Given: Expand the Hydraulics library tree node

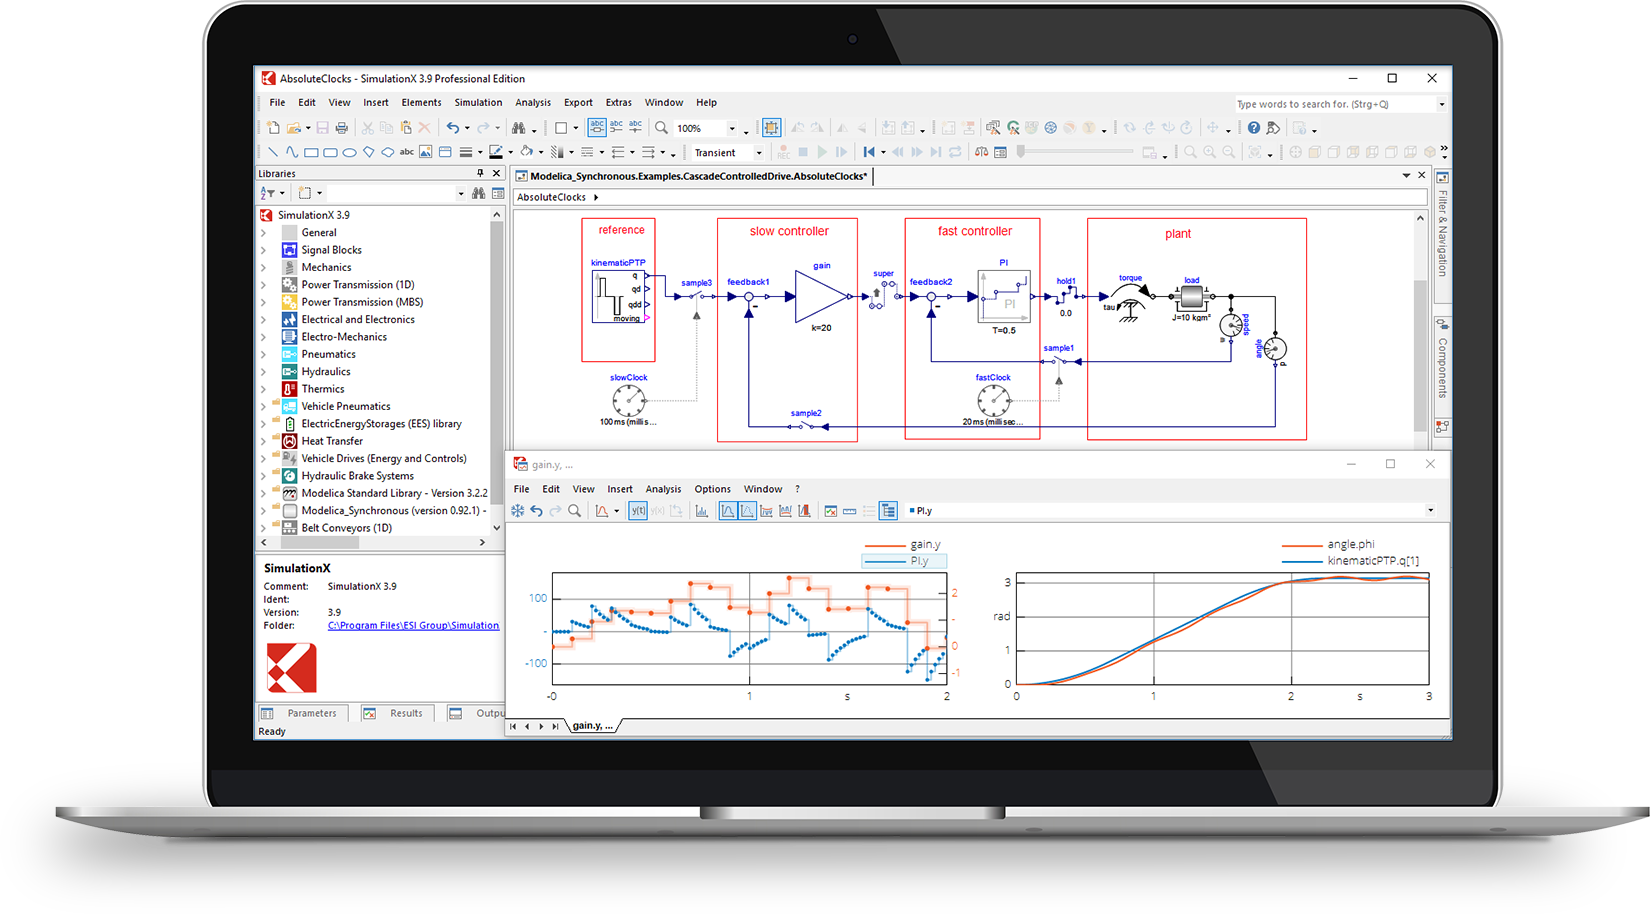Looking at the screenshot, I should tap(264, 372).
